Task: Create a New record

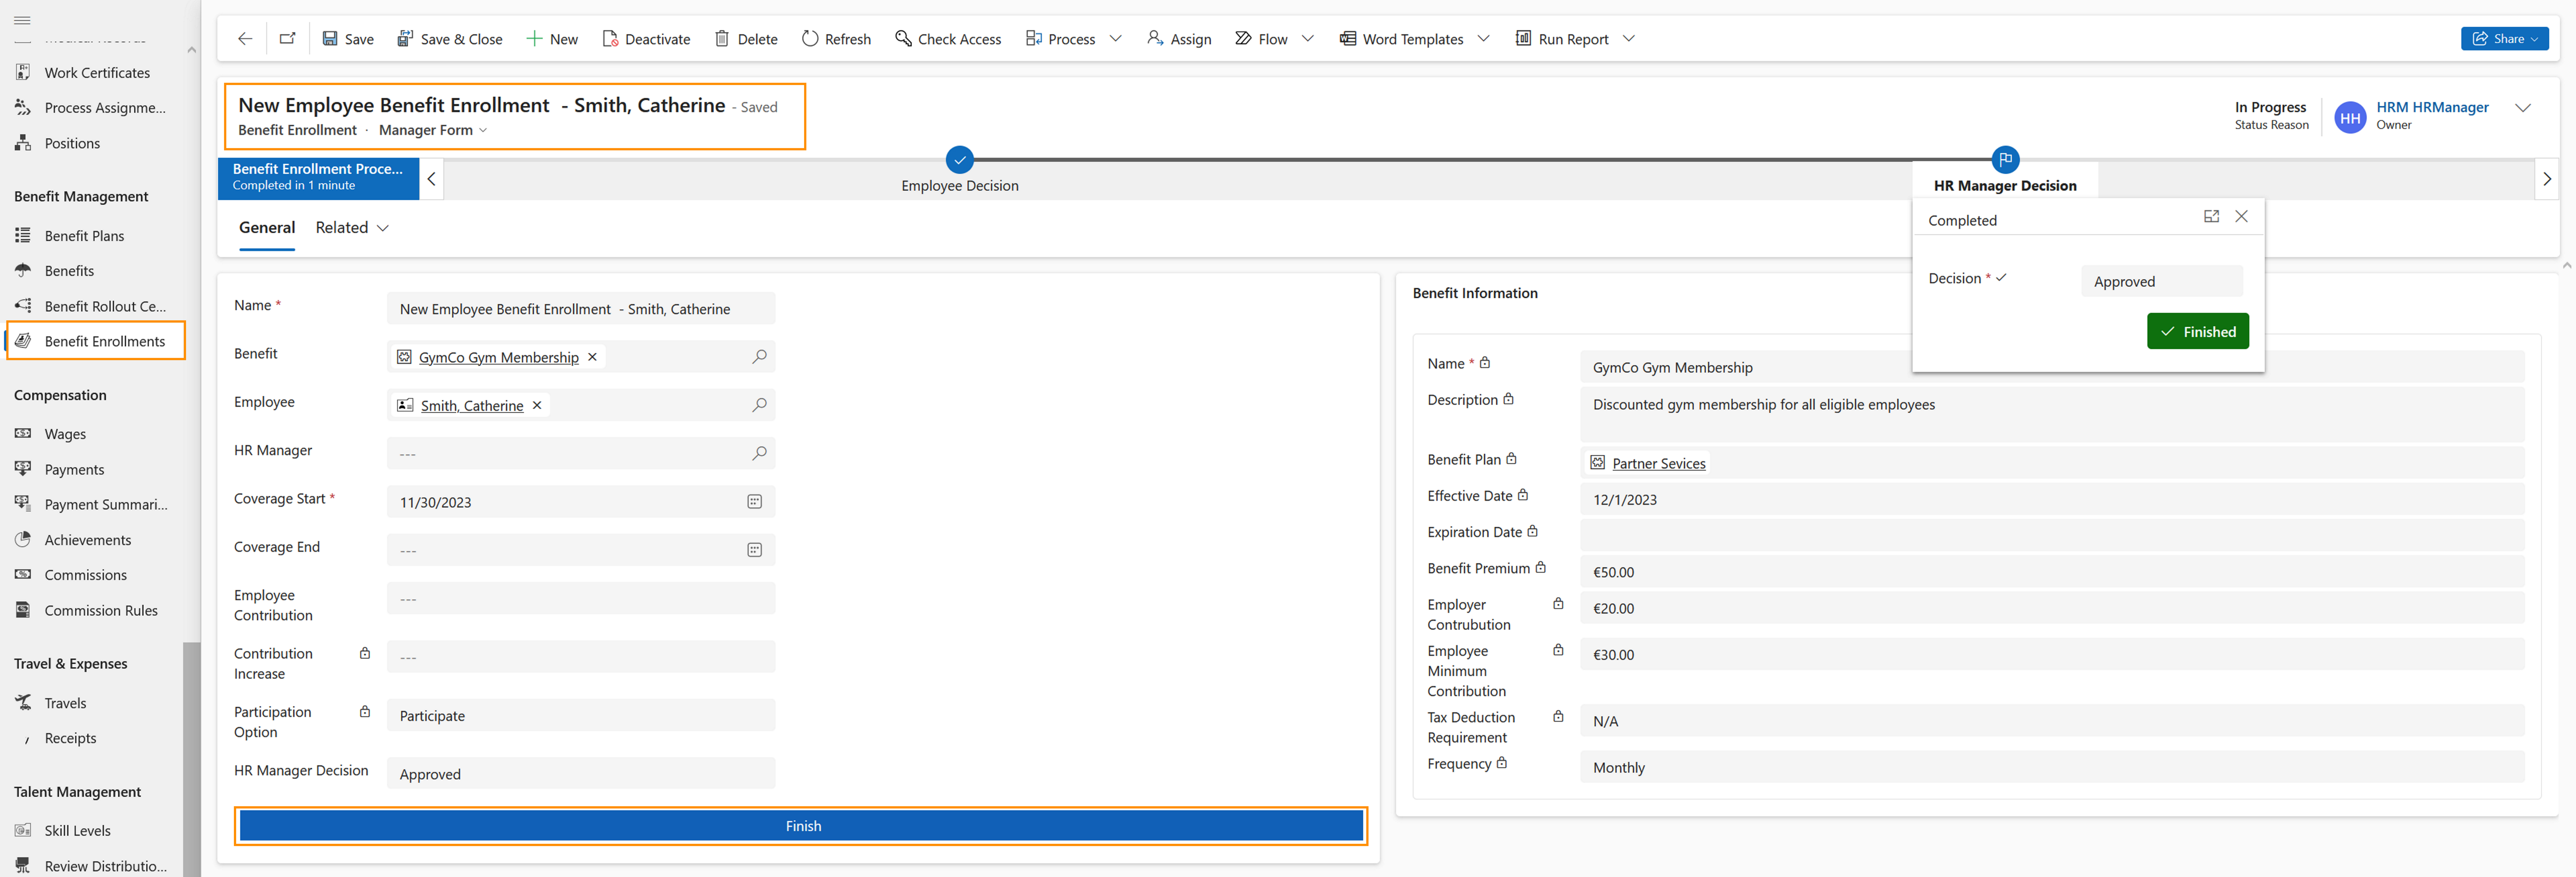Action: pos(552,39)
